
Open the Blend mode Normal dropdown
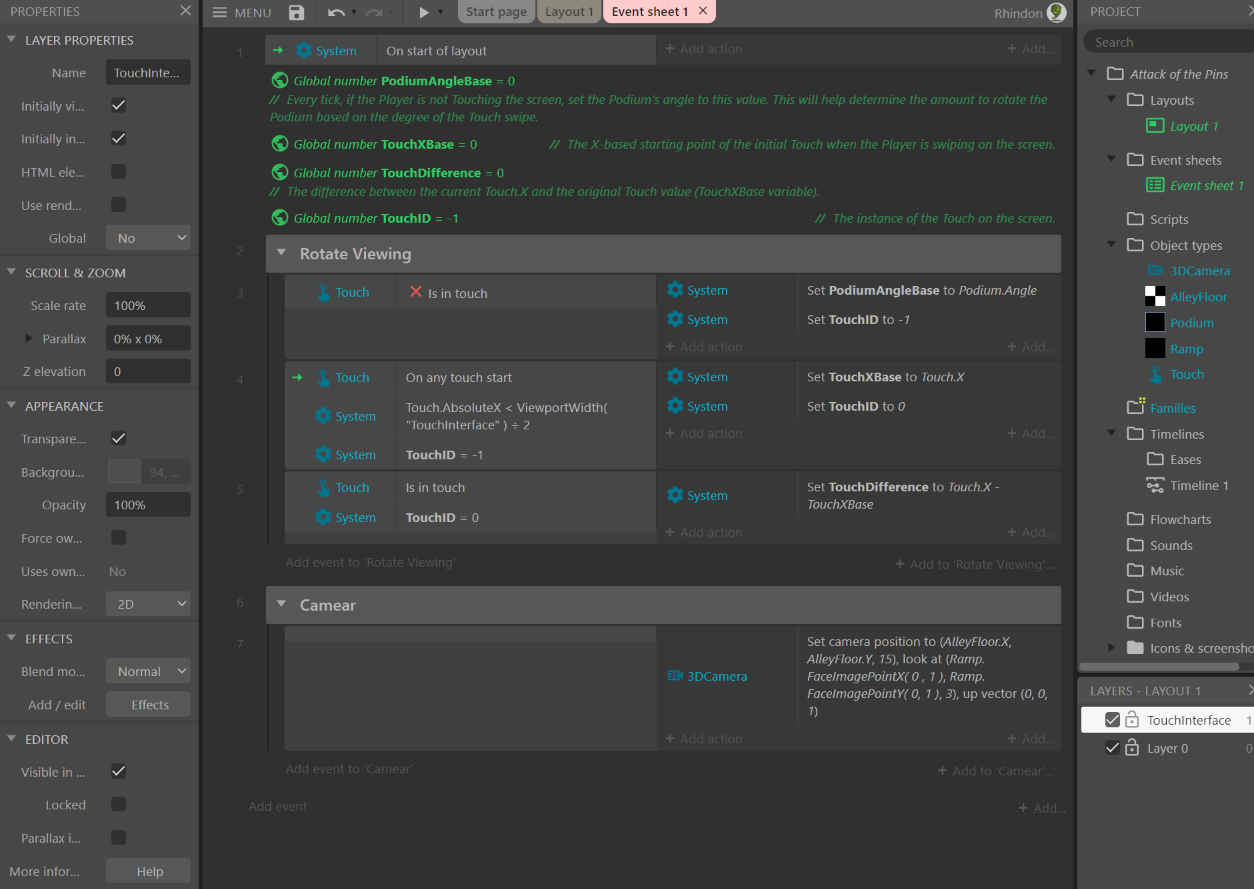[x=148, y=672]
